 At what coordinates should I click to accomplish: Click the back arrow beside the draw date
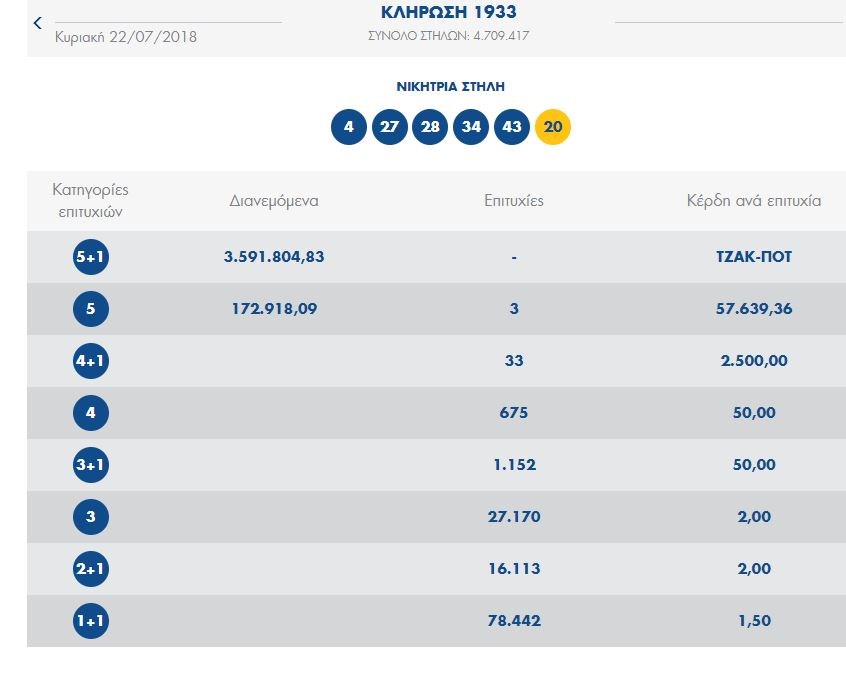(x=38, y=22)
